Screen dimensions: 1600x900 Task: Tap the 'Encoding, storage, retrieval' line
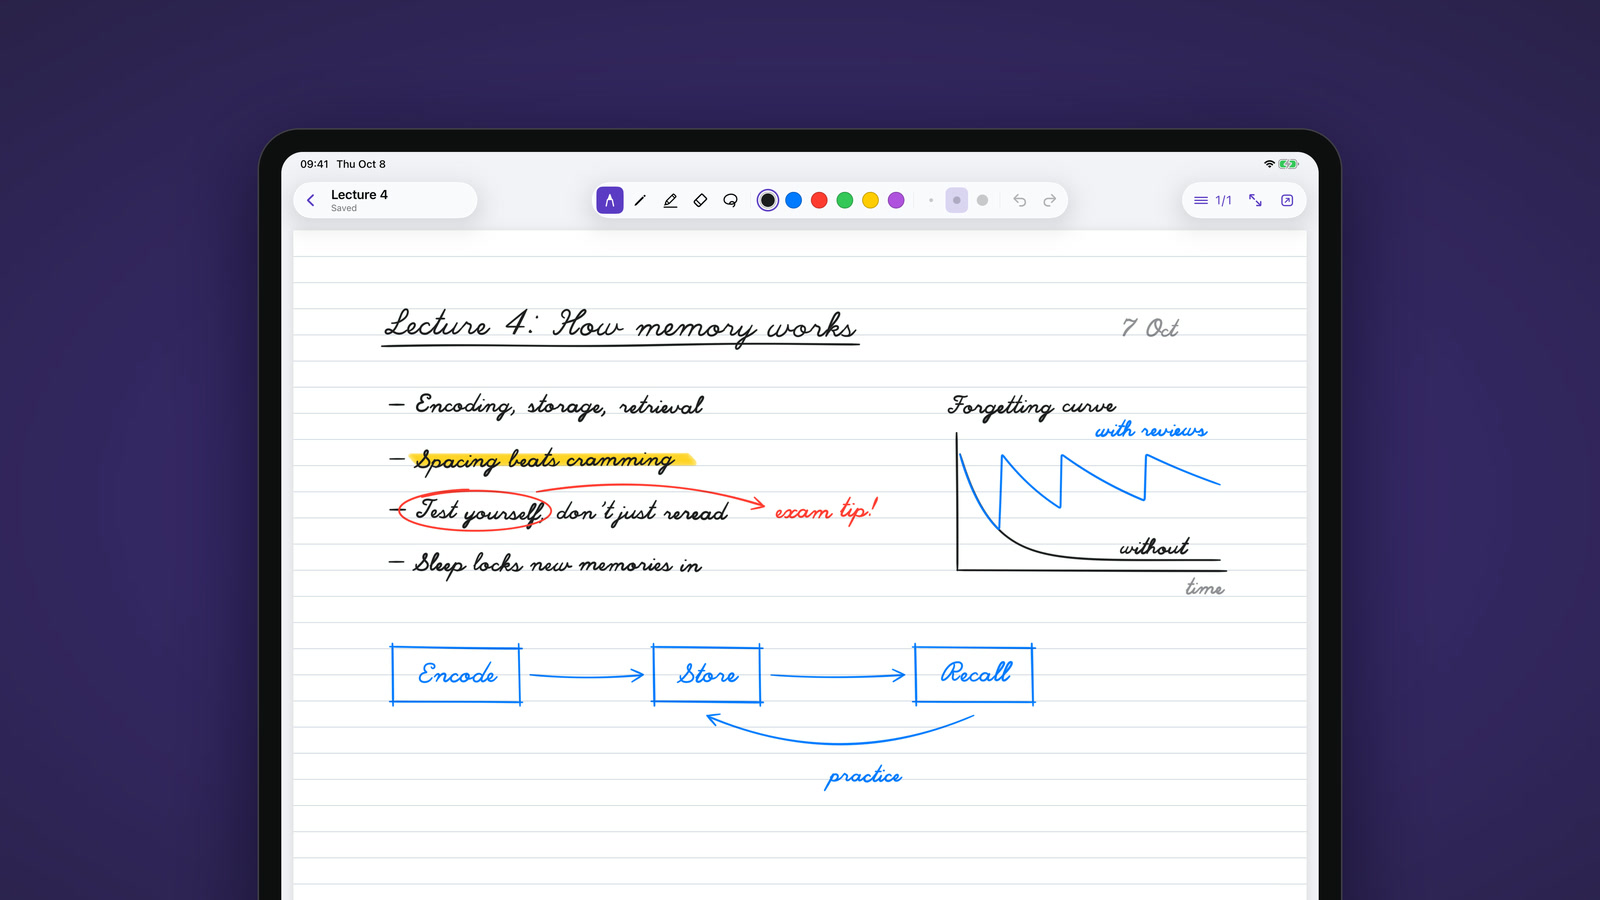[x=559, y=405]
